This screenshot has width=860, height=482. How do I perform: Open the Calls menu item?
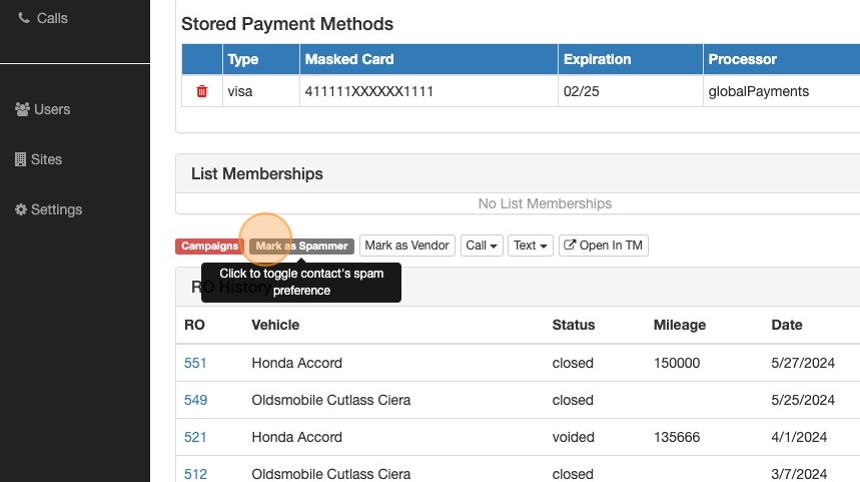[x=52, y=18]
